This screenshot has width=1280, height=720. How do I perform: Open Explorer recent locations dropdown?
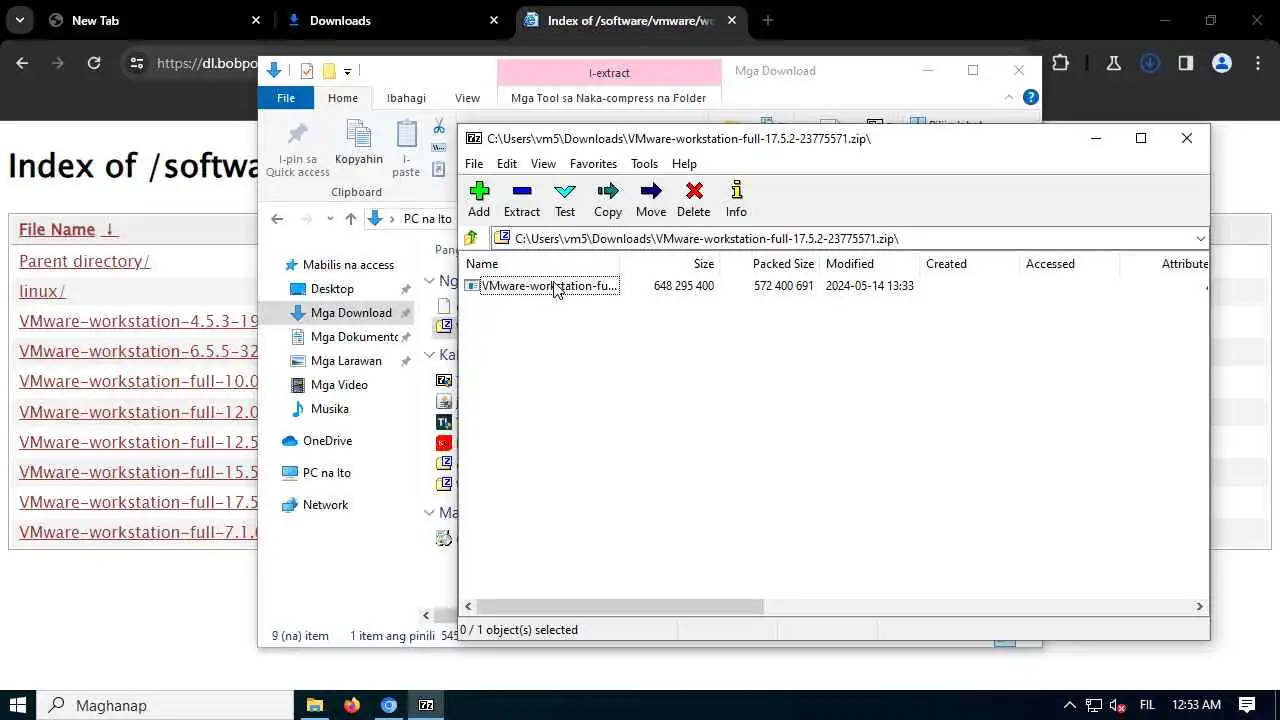tap(330, 219)
